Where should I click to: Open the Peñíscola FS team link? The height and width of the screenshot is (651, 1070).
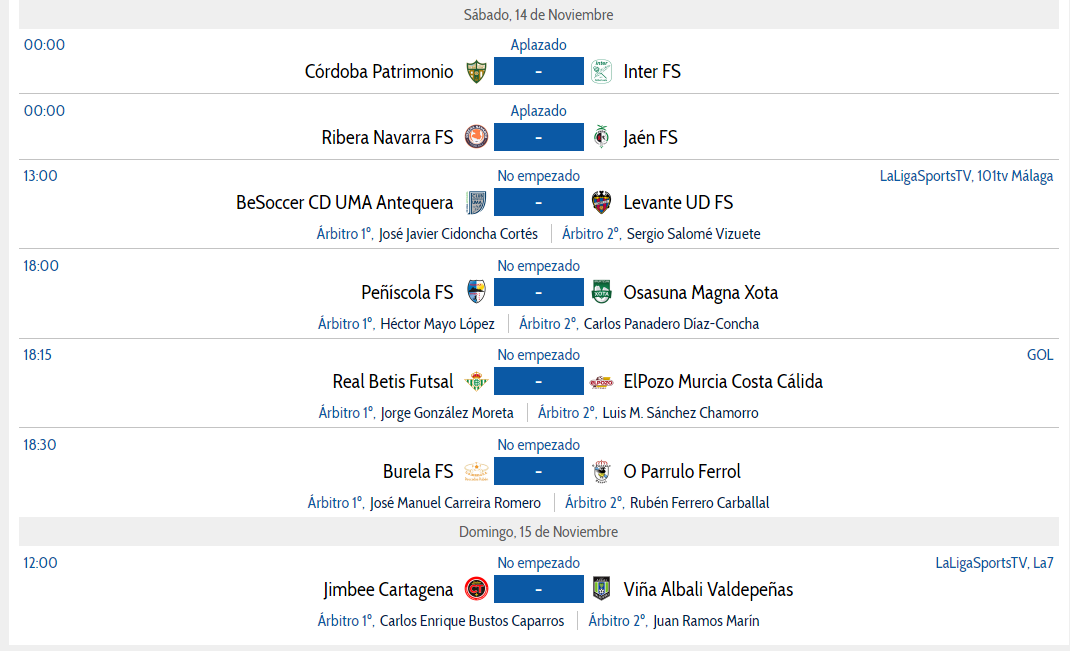pyautogui.click(x=407, y=293)
